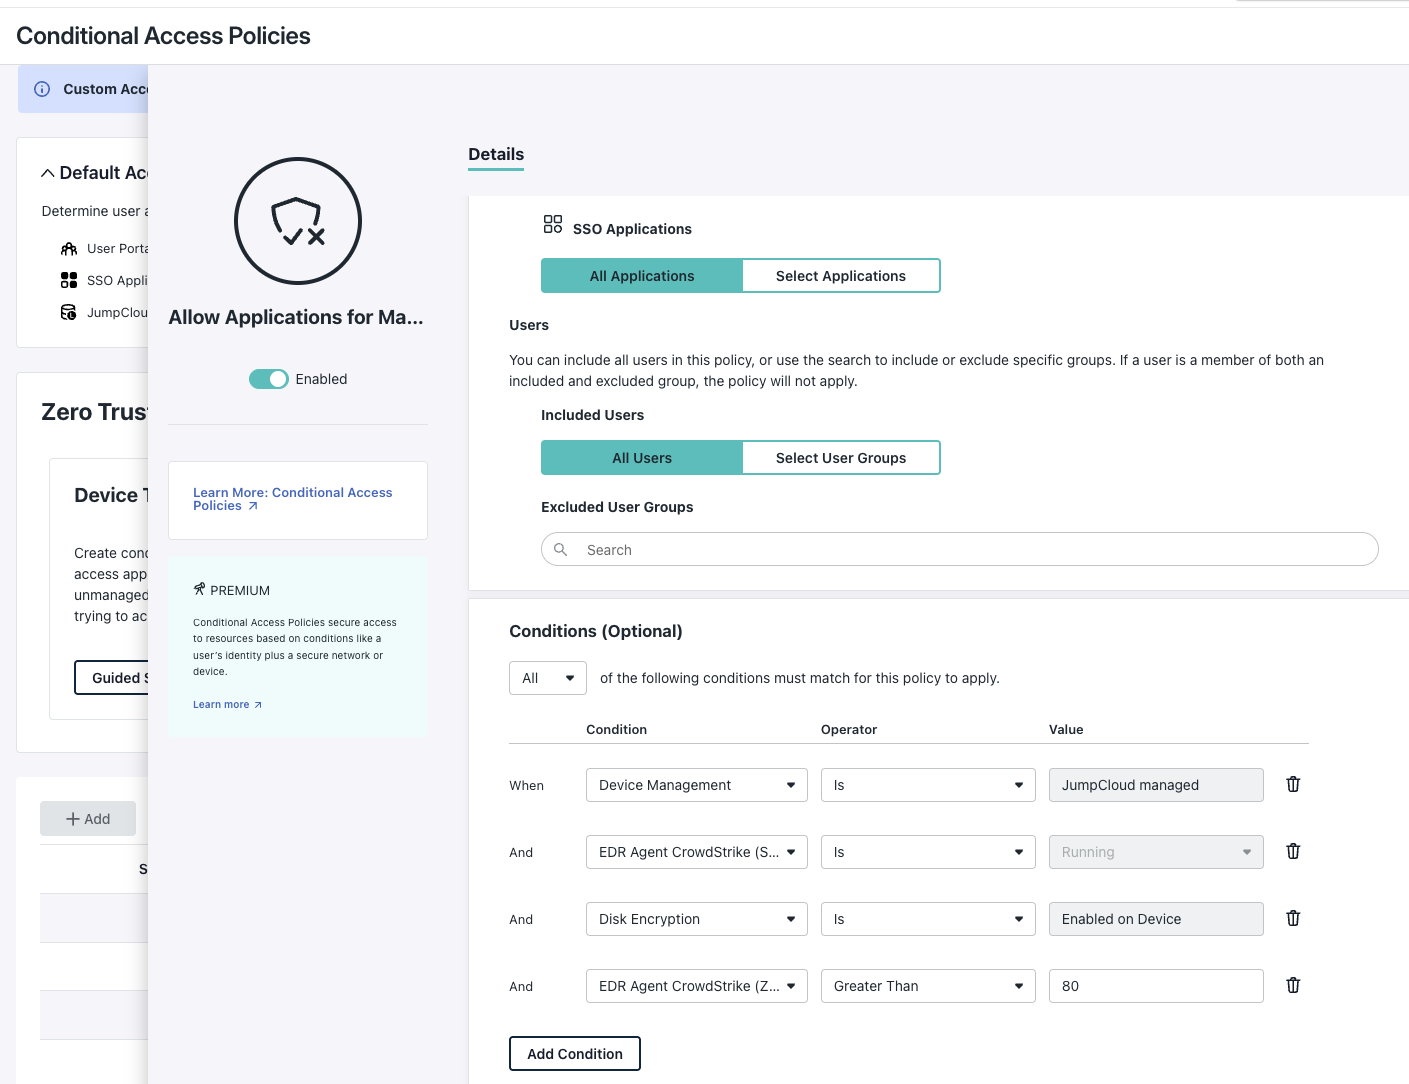This screenshot has width=1409, height=1084.
Task: Open the Greater Than operator dropdown
Action: pos(927,986)
